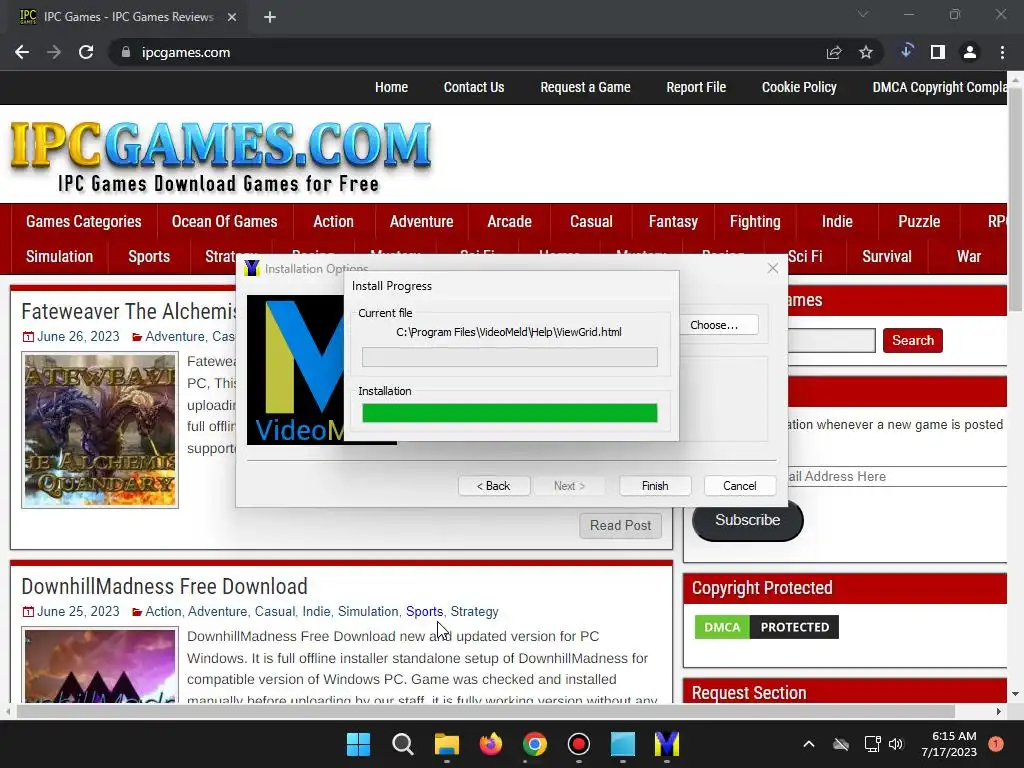The image size is (1024, 768).
Task: Select the Survival category
Action: coord(887,257)
